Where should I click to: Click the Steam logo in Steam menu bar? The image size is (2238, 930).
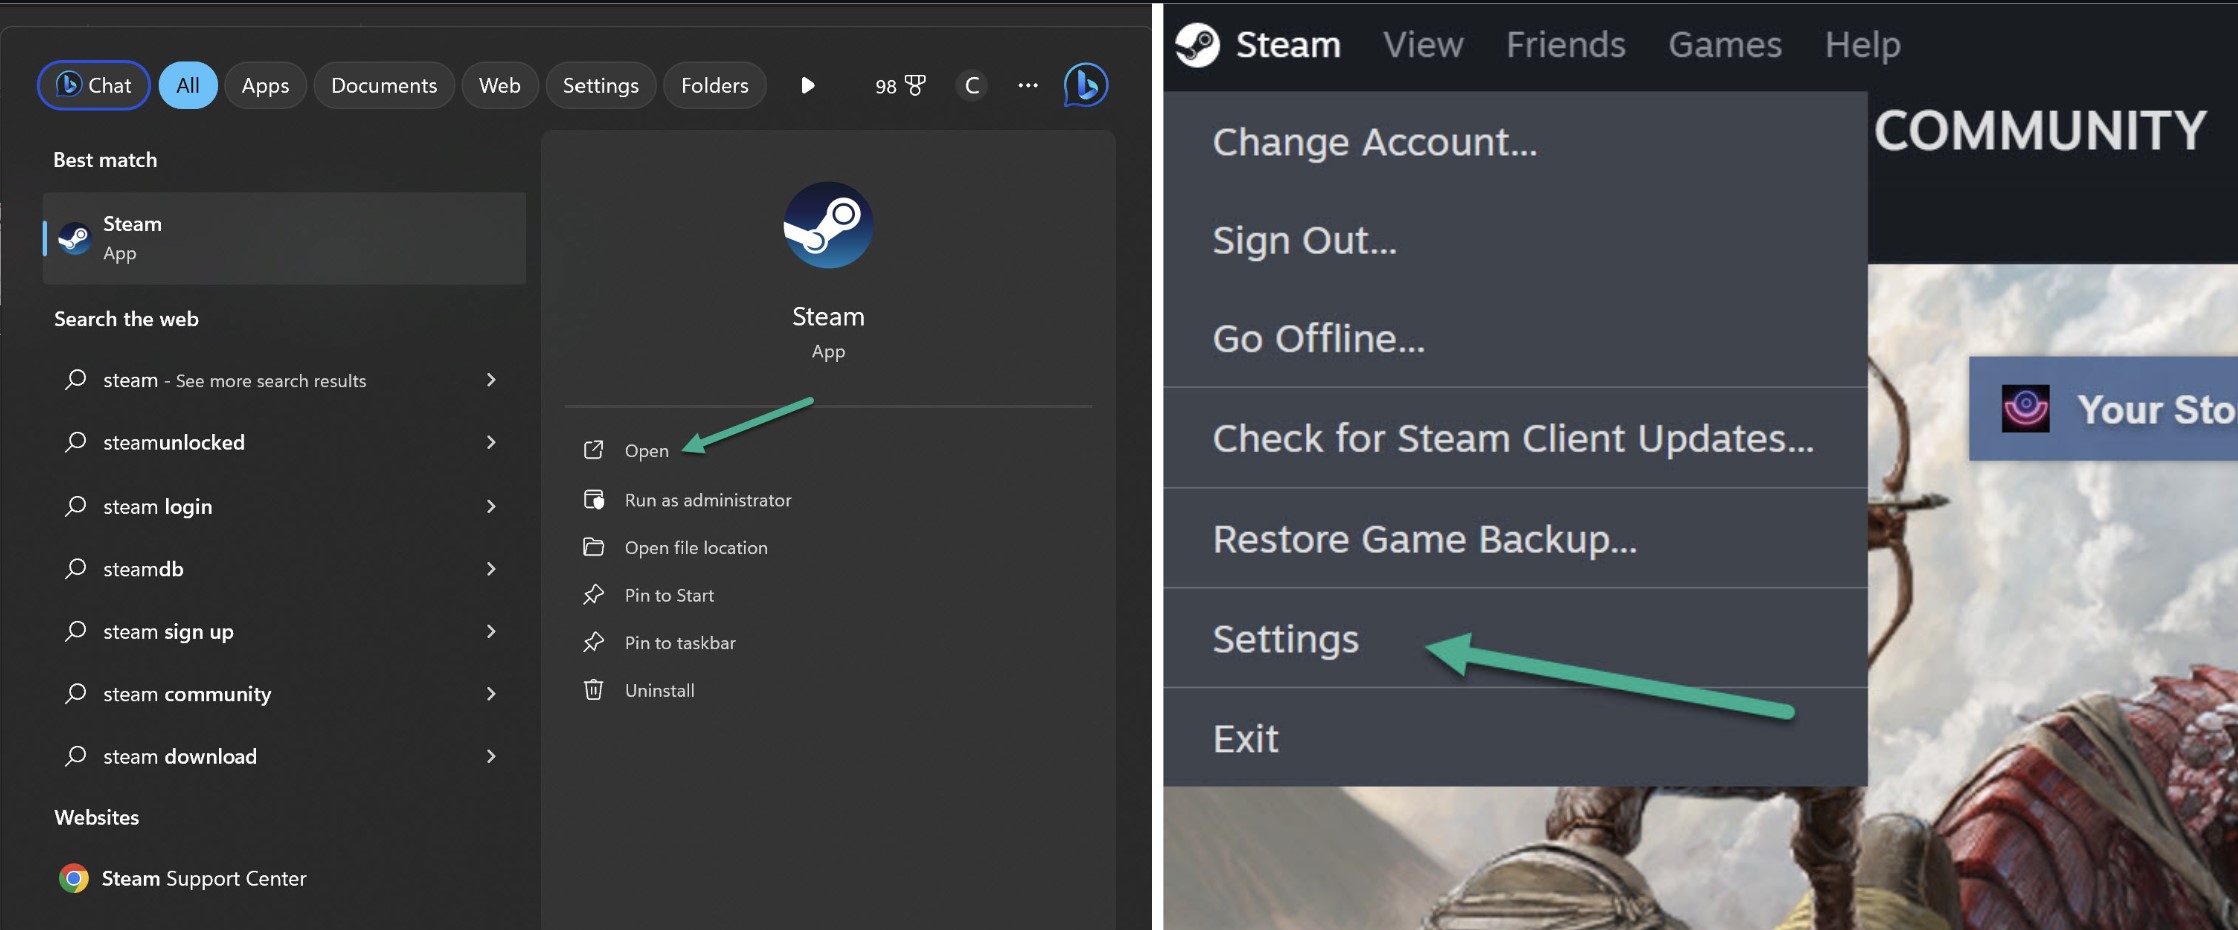click(1197, 45)
